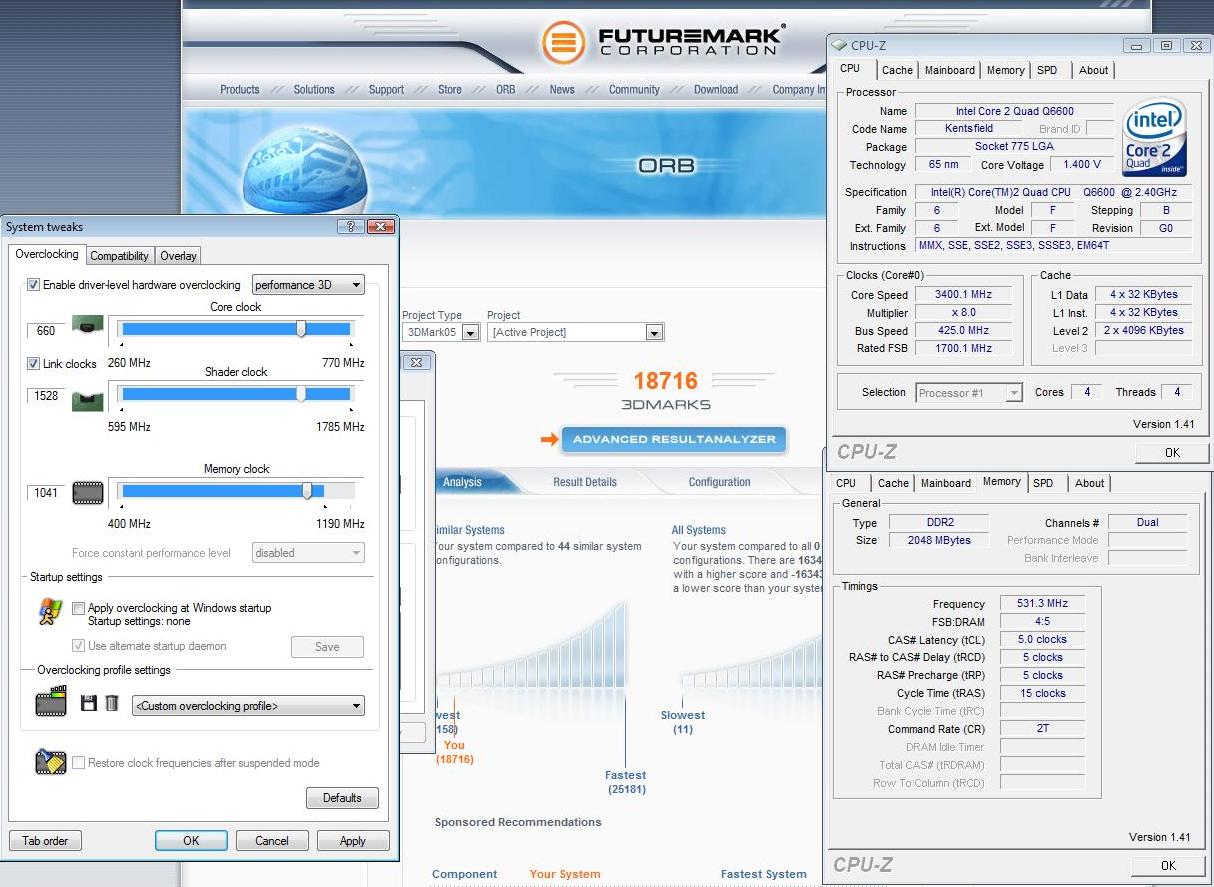
Task: Open Memory tab in upper CPU-Z window
Action: [1005, 70]
